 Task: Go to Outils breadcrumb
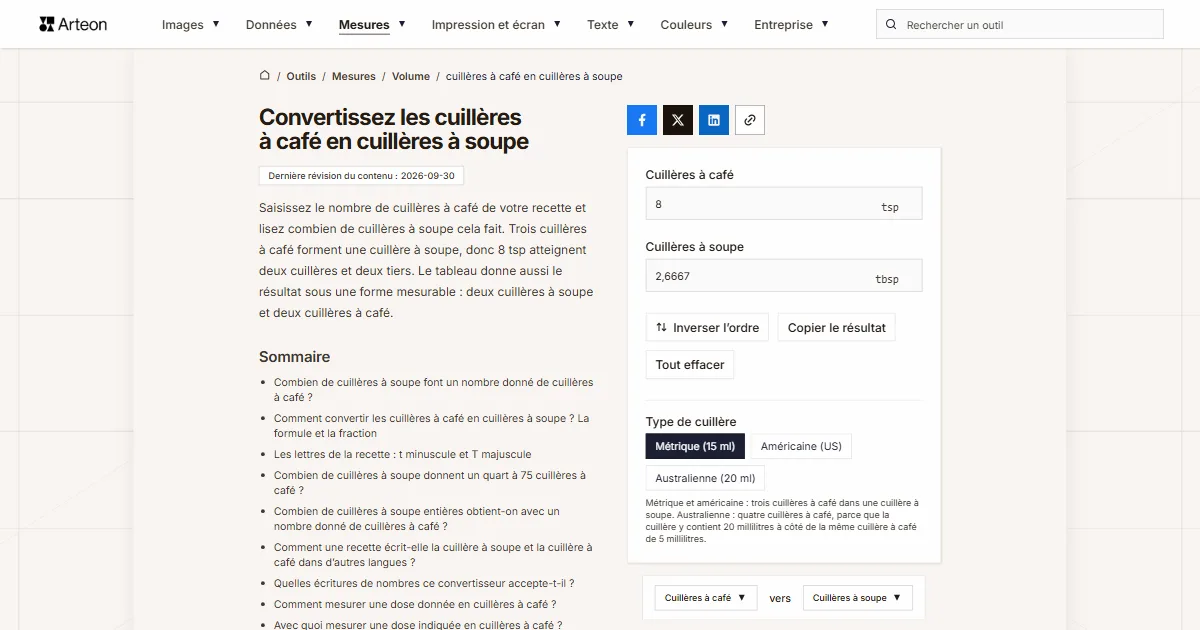(301, 76)
